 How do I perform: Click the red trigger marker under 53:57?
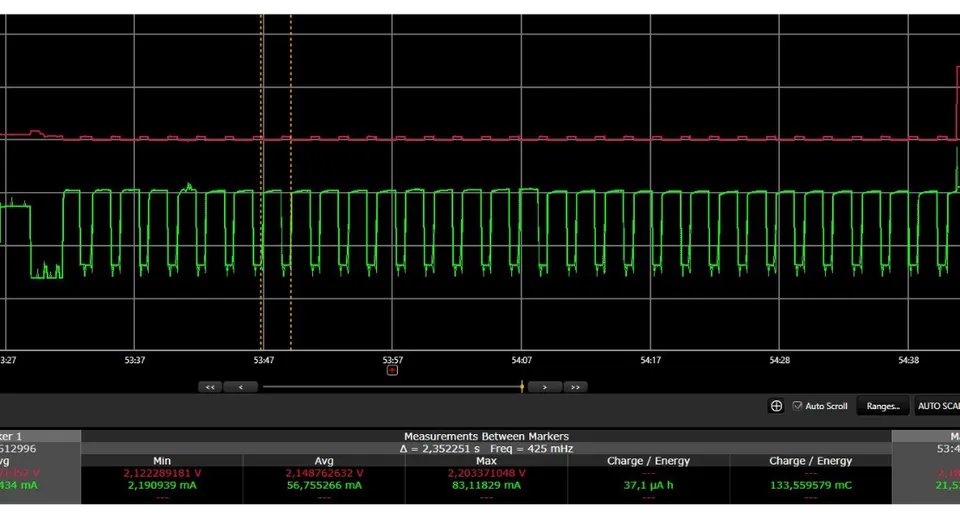point(392,370)
